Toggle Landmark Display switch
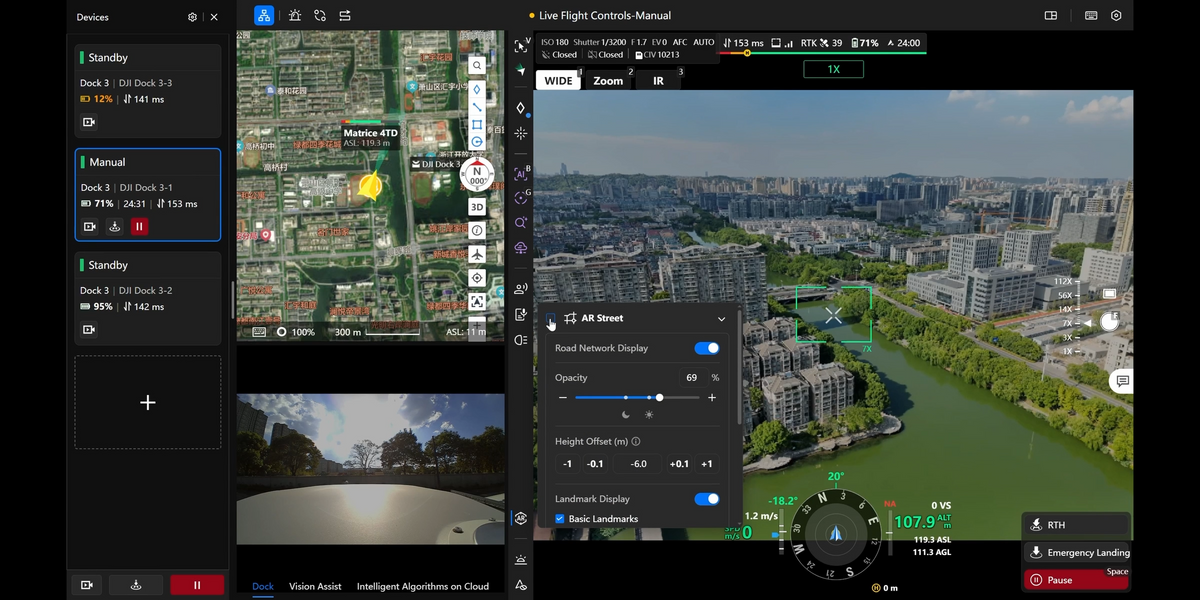The height and width of the screenshot is (600, 1200). click(707, 499)
